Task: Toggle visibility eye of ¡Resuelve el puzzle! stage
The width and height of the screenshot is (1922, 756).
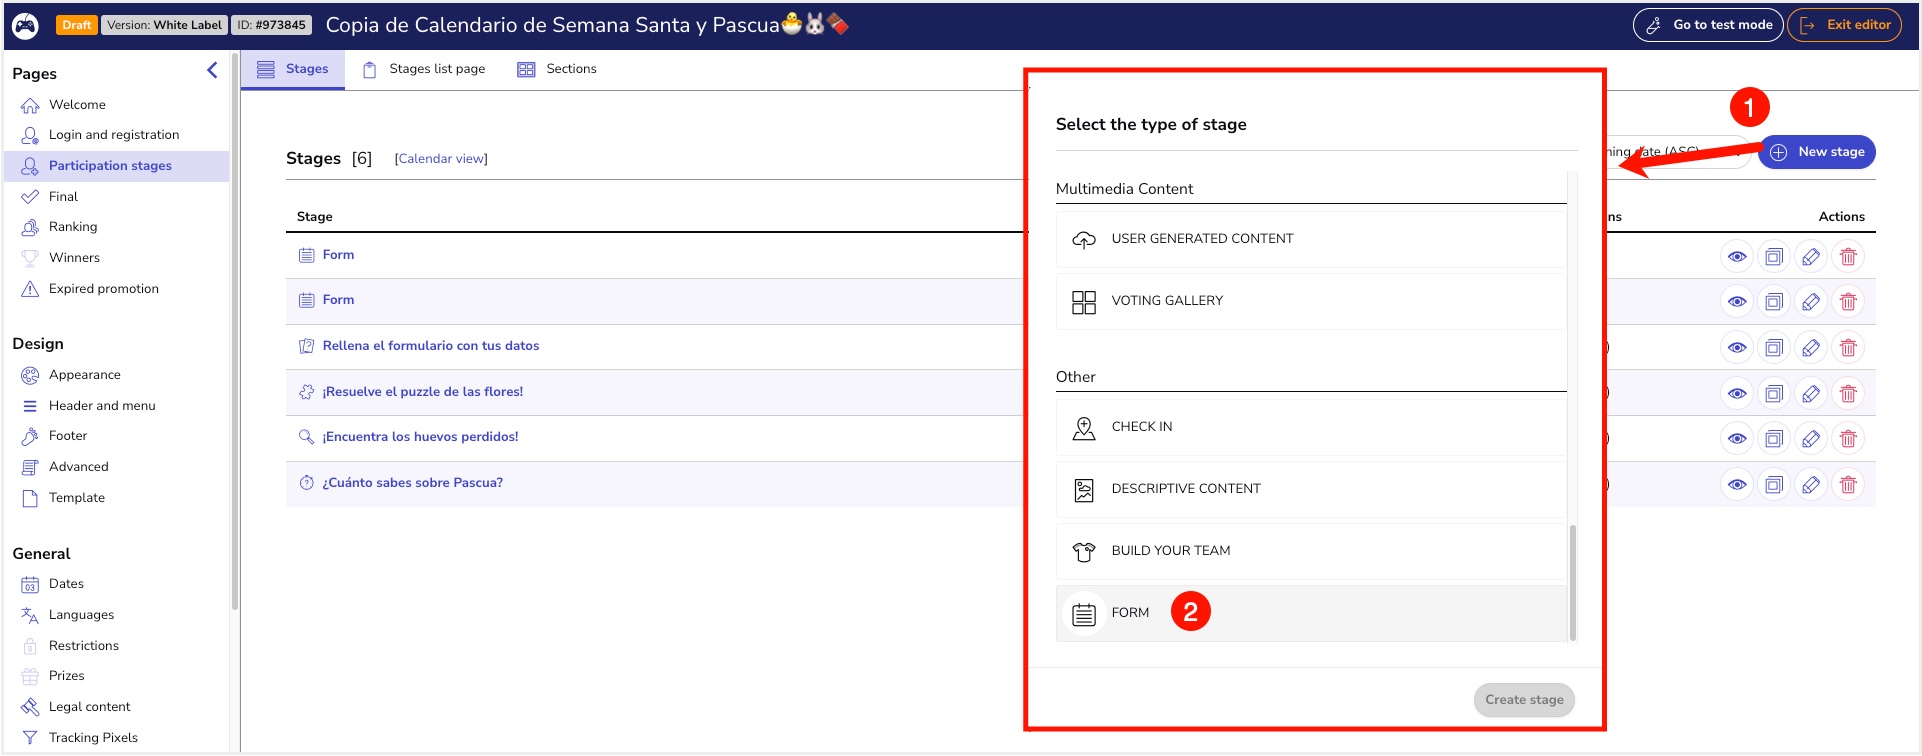Action: tap(1737, 394)
